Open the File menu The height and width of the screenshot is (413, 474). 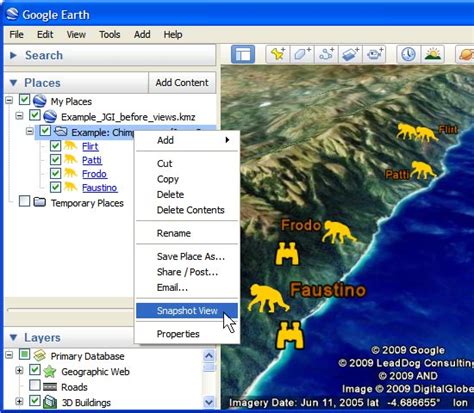pos(16,34)
